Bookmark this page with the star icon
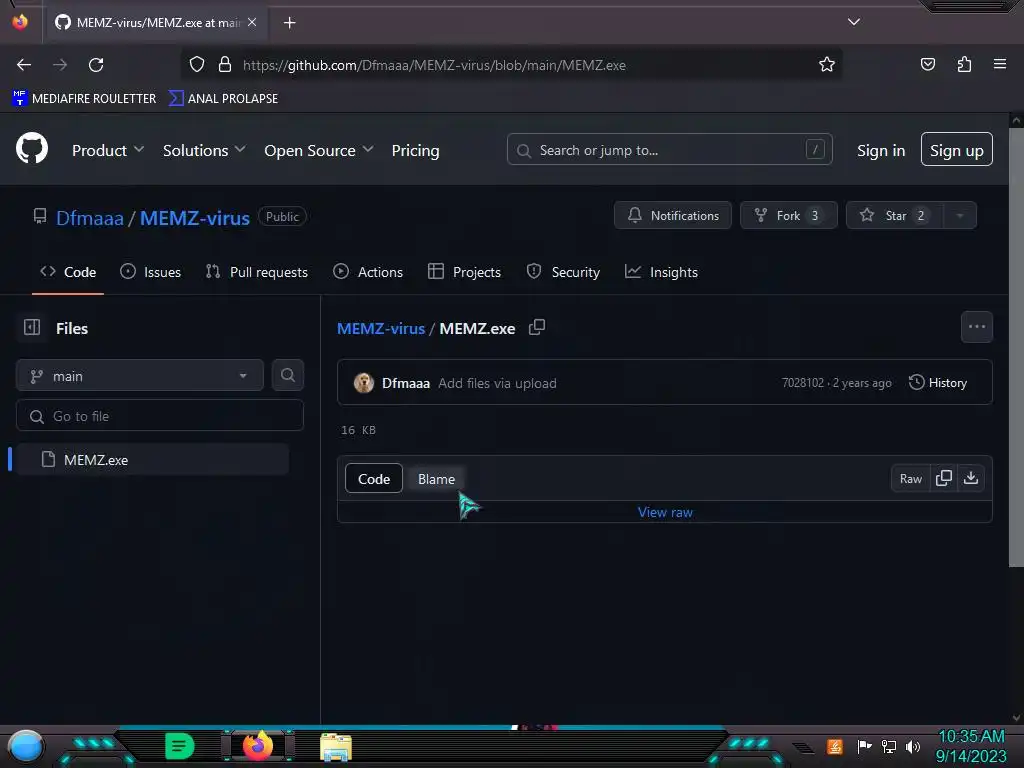The height and width of the screenshot is (768, 1024). [x=827, y=65]
